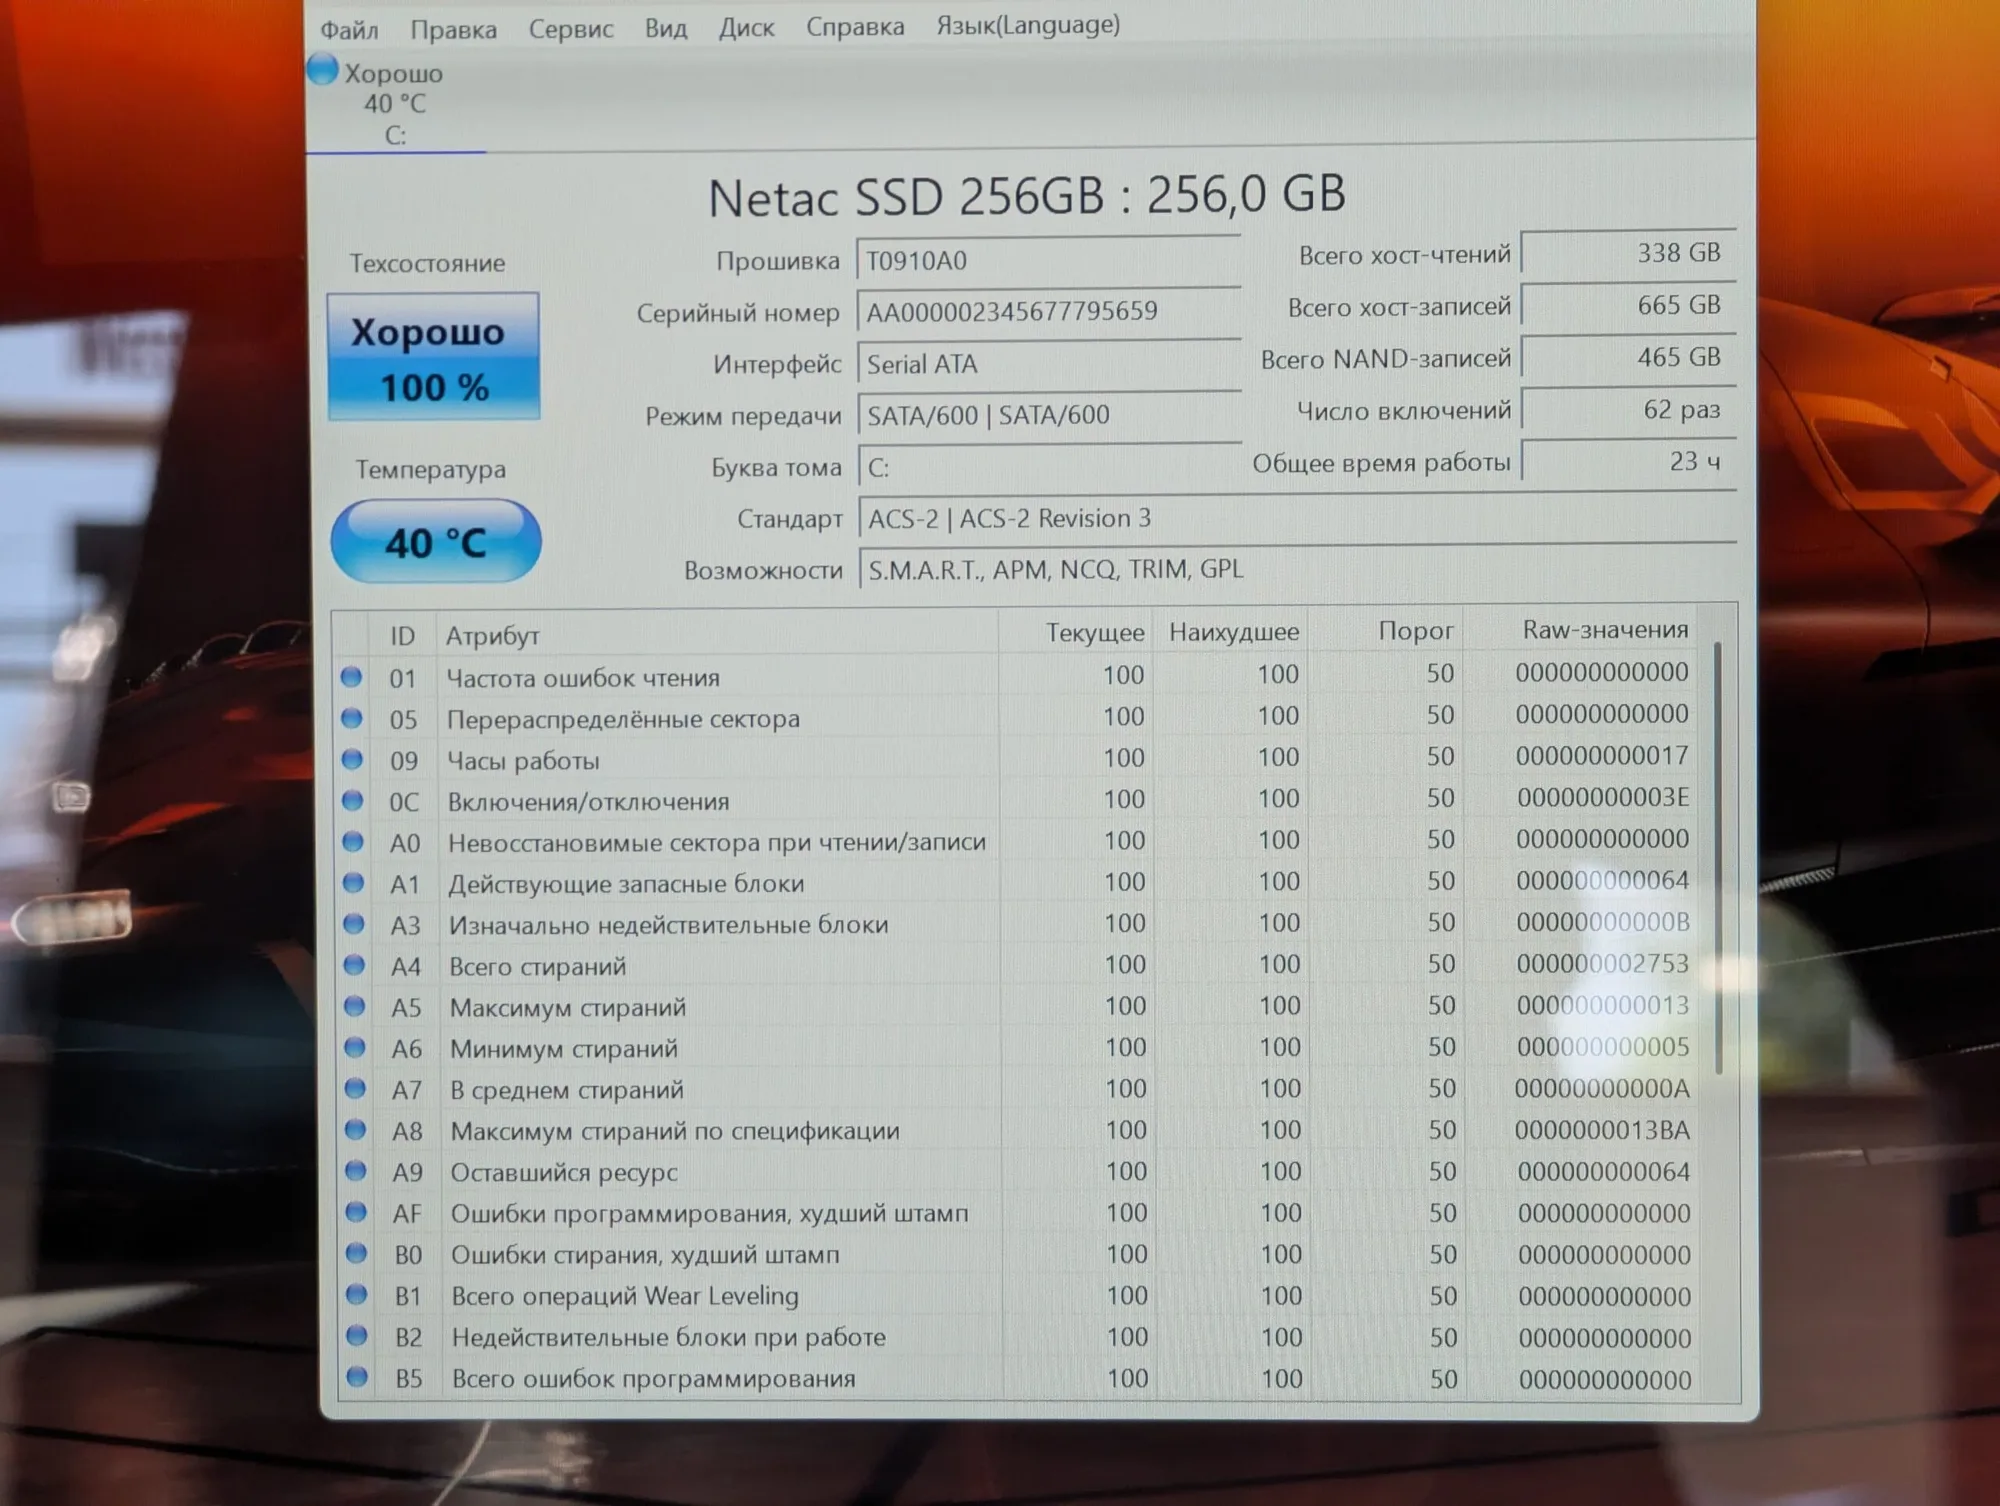Image resolution: width=2000 pixels, height=1506 pixels.
Task: Click the status orb for attribute B0
Action: 356,1252
